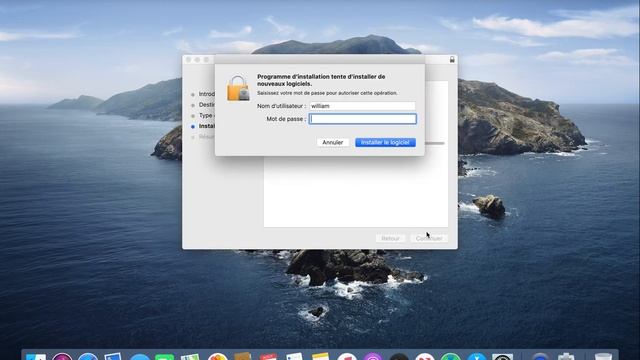Click the installation progress bar behind dialog

coord(435,143)
